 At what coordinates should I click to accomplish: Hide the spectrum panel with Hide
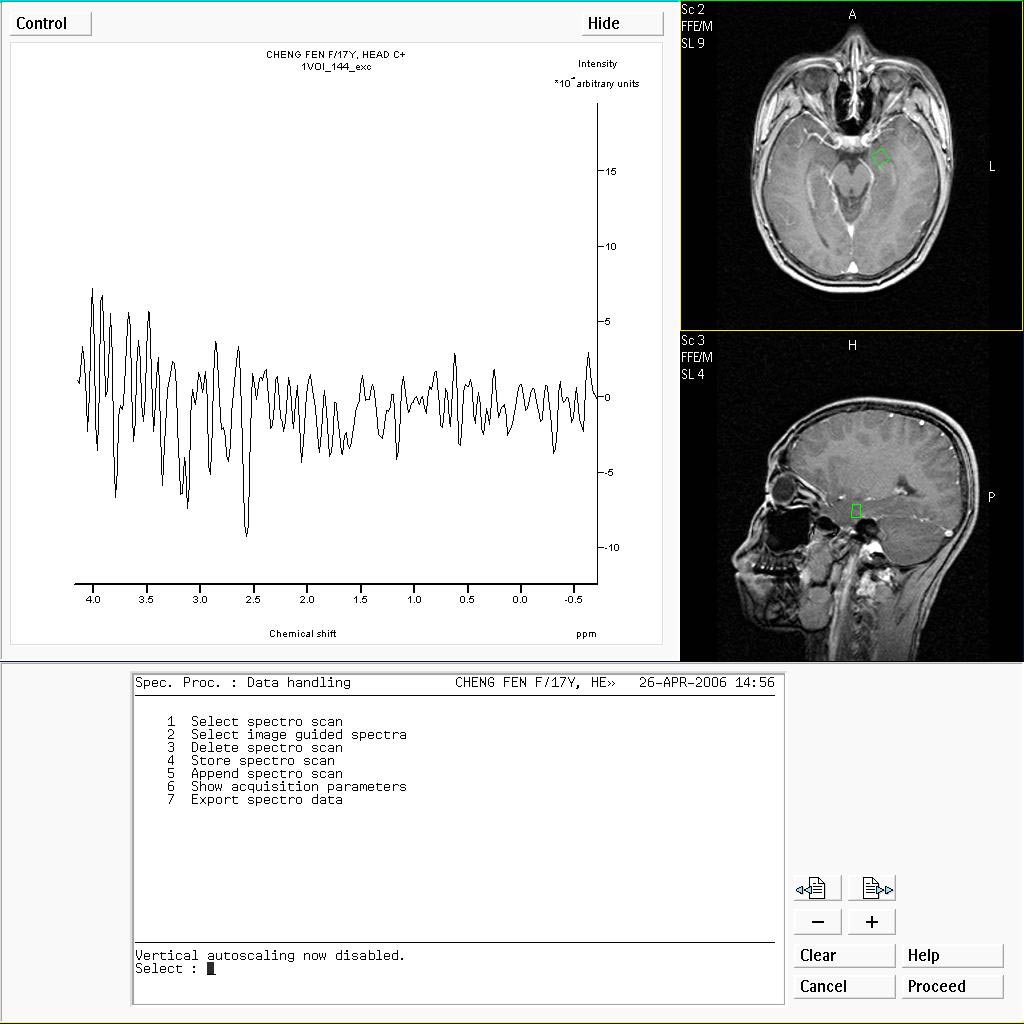[x=621, y=24]
